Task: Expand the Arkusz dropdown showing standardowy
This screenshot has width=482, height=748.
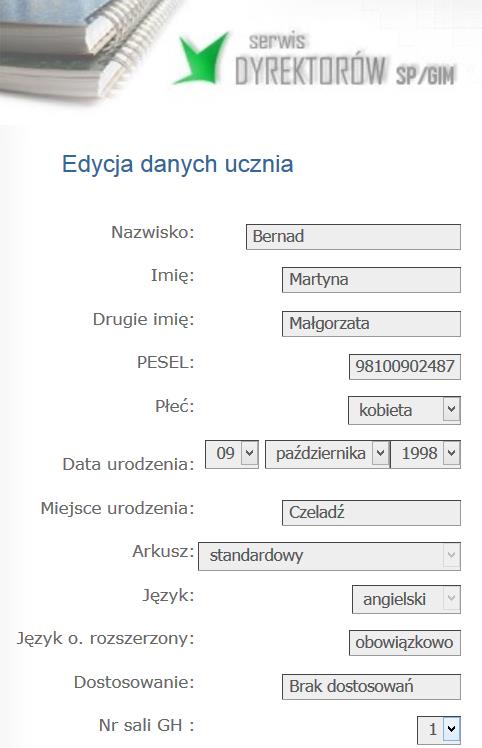Action: (x=329, y=556)
